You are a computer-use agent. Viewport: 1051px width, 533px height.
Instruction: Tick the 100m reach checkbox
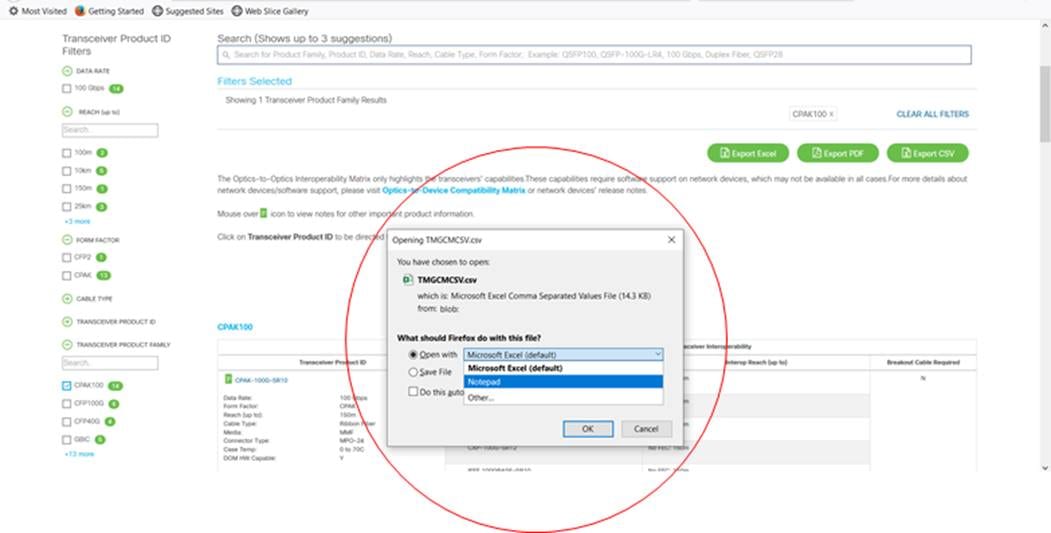tap(66, 153)
